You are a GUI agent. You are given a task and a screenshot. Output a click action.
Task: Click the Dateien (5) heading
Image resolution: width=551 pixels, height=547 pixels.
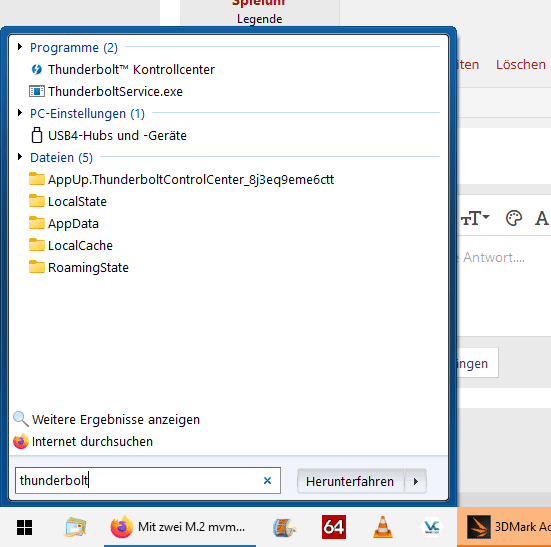(61, 157)
